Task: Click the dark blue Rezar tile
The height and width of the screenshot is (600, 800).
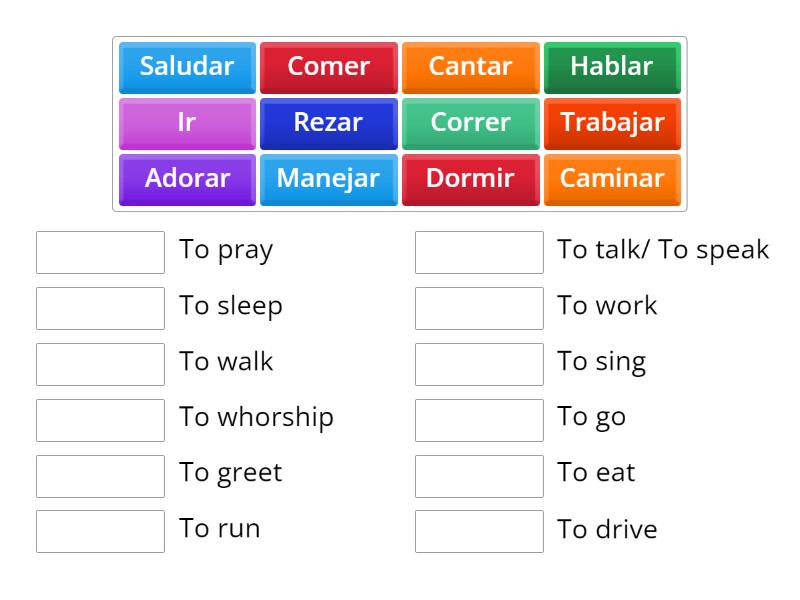Action: (329, 123)
